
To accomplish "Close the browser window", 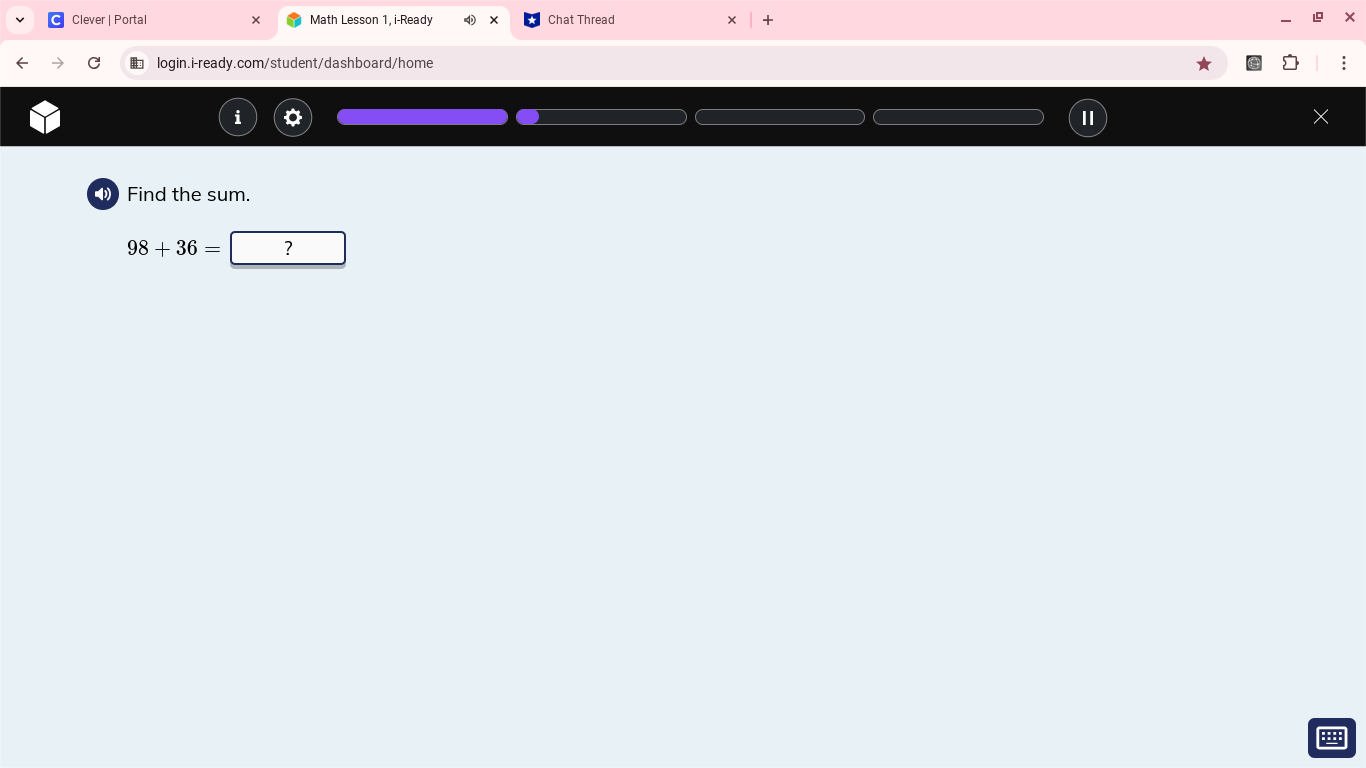I will coord(1350,18).
